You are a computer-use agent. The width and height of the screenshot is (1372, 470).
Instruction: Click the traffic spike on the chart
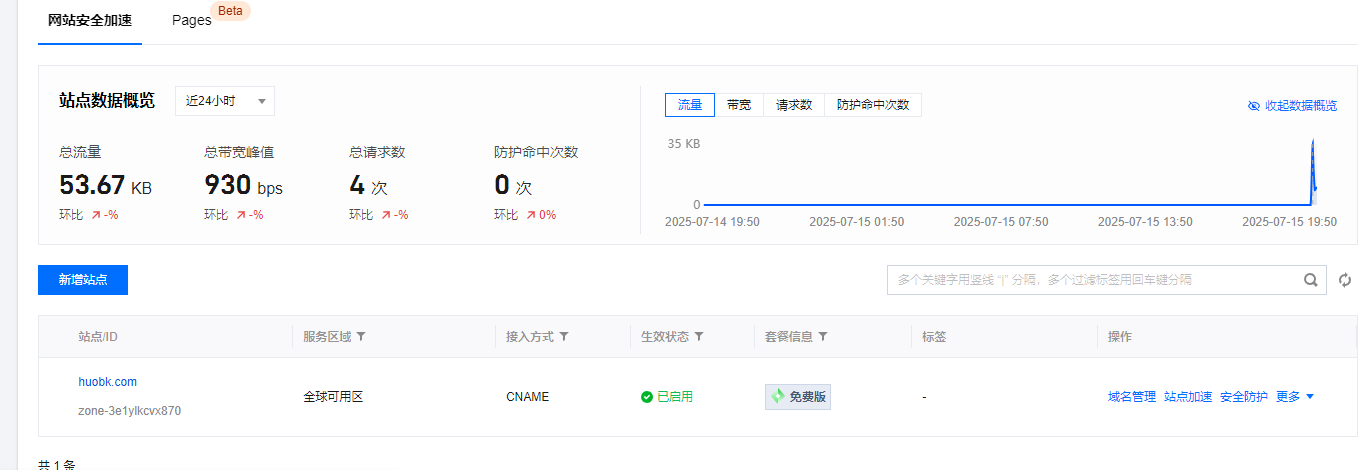[x=1313, y=170]
